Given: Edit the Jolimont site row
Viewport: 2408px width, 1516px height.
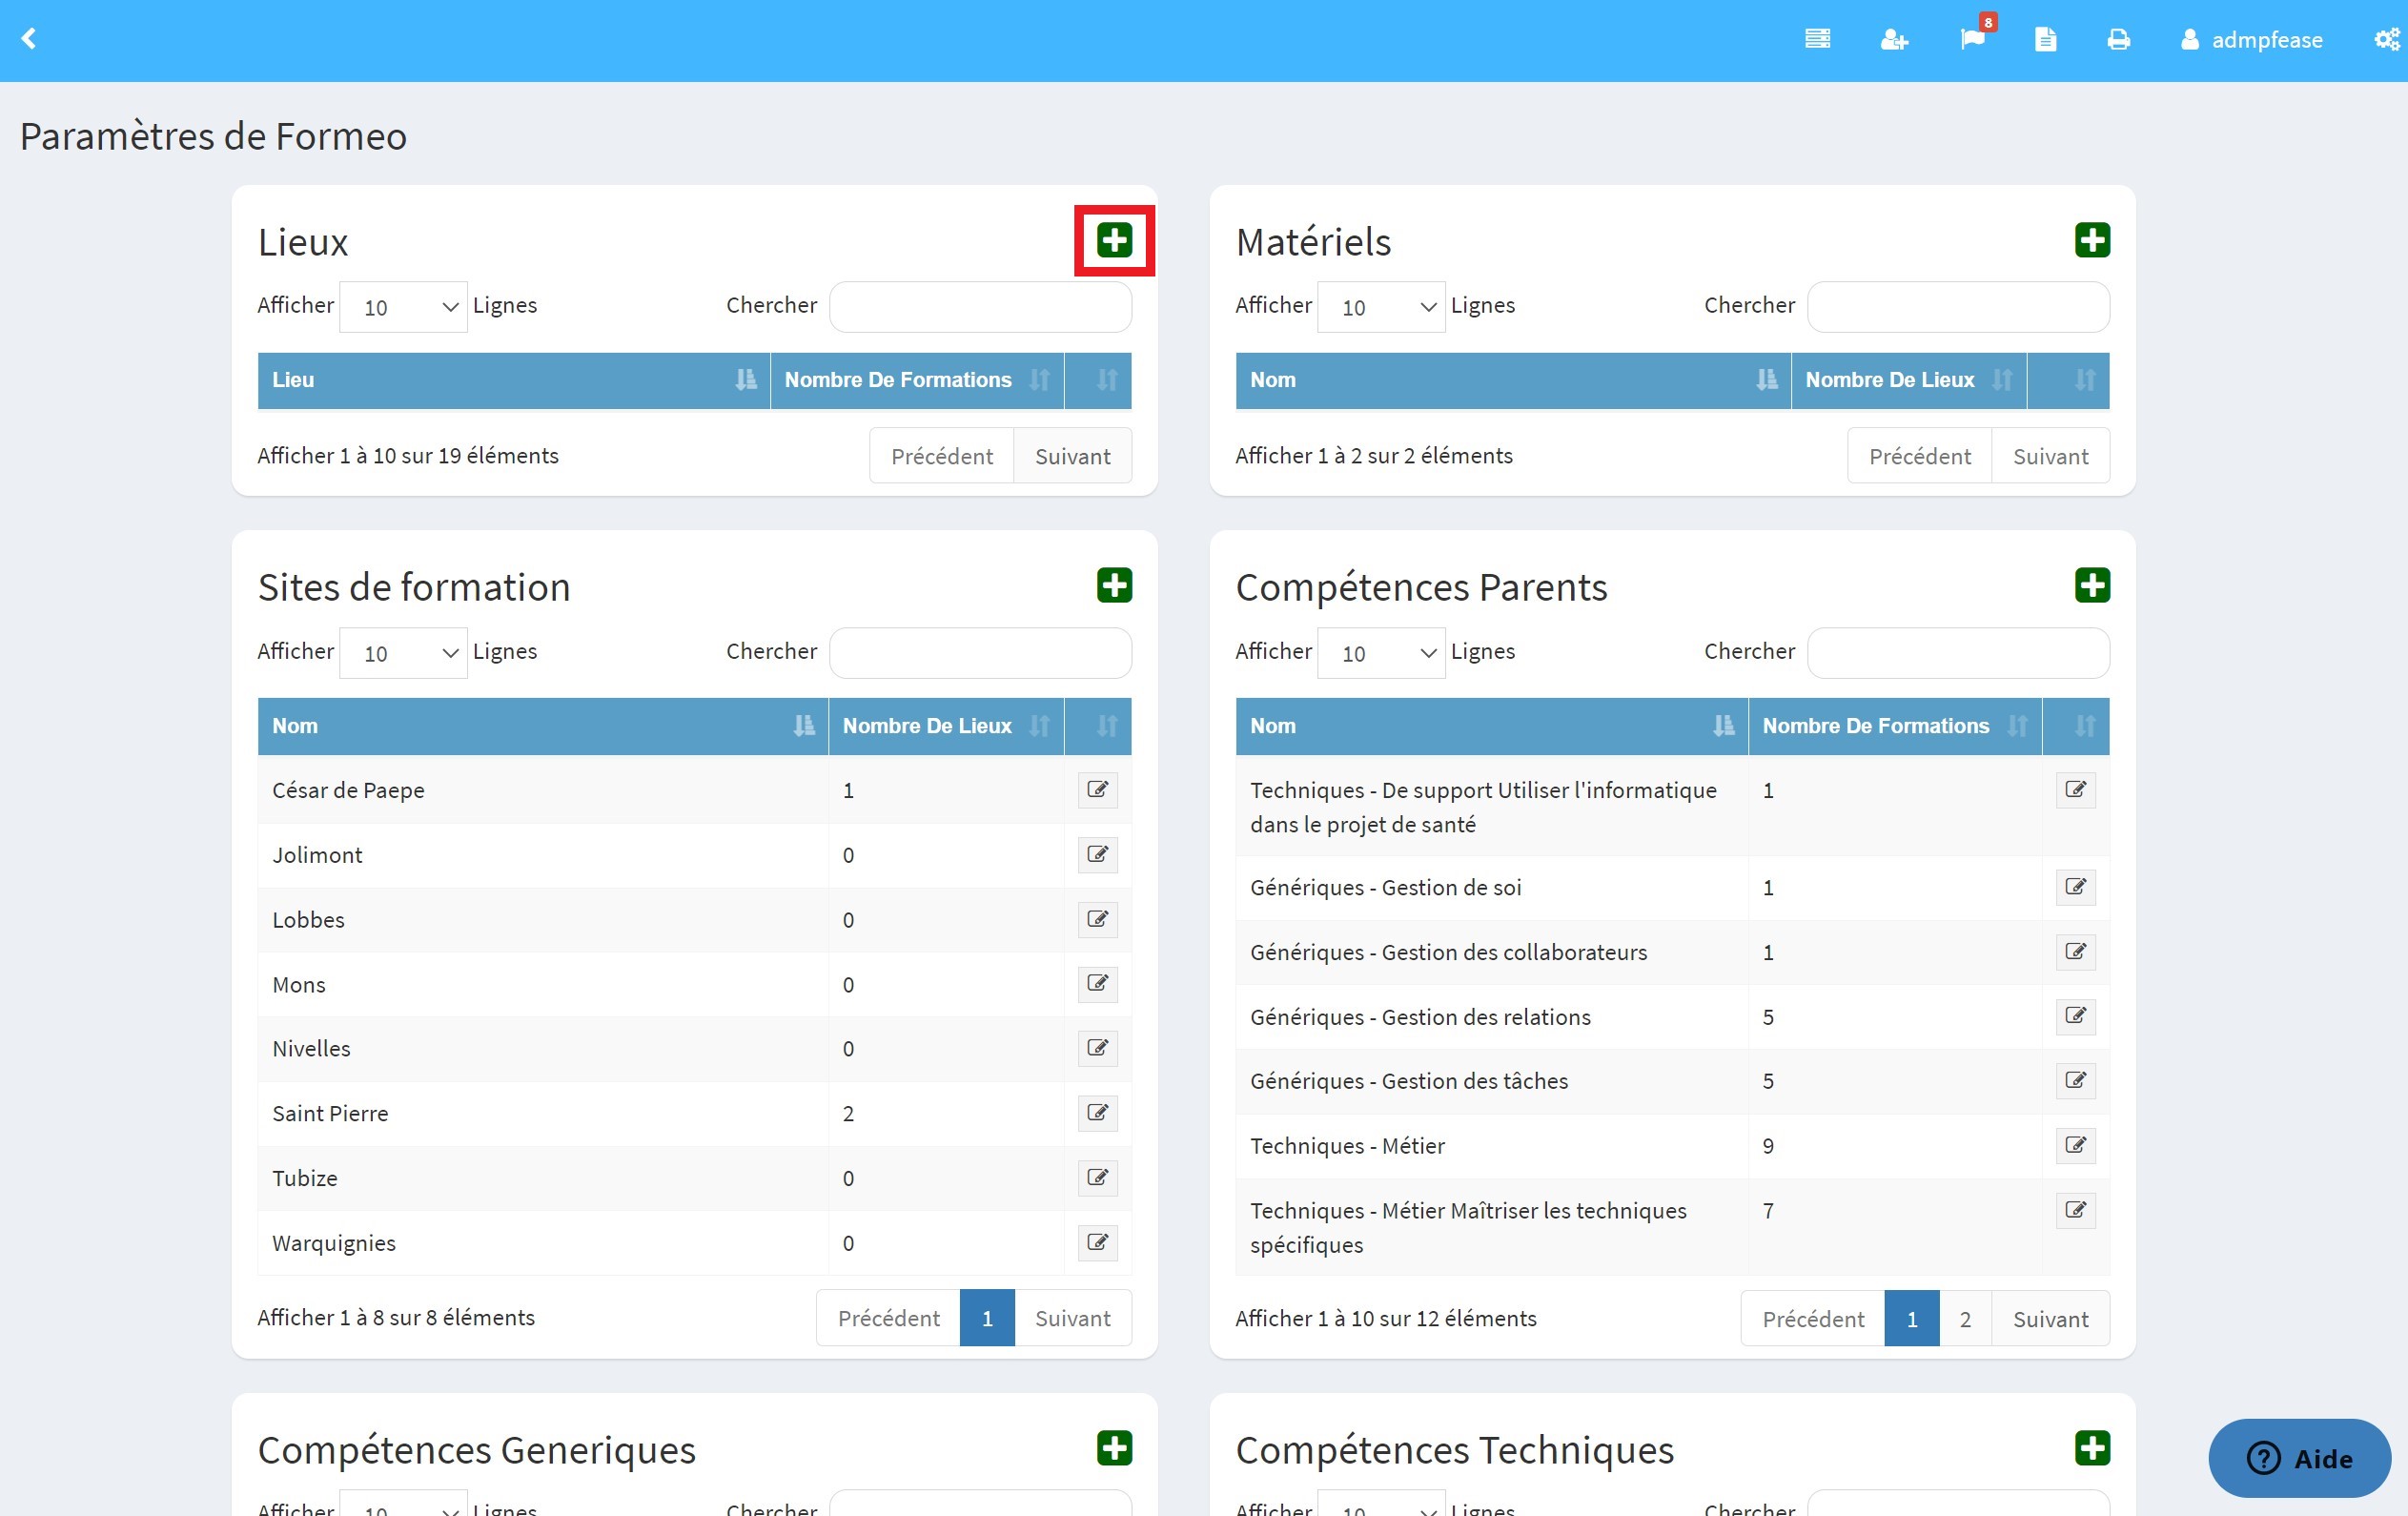Looking at the screenshot, I should [1097, 854].
